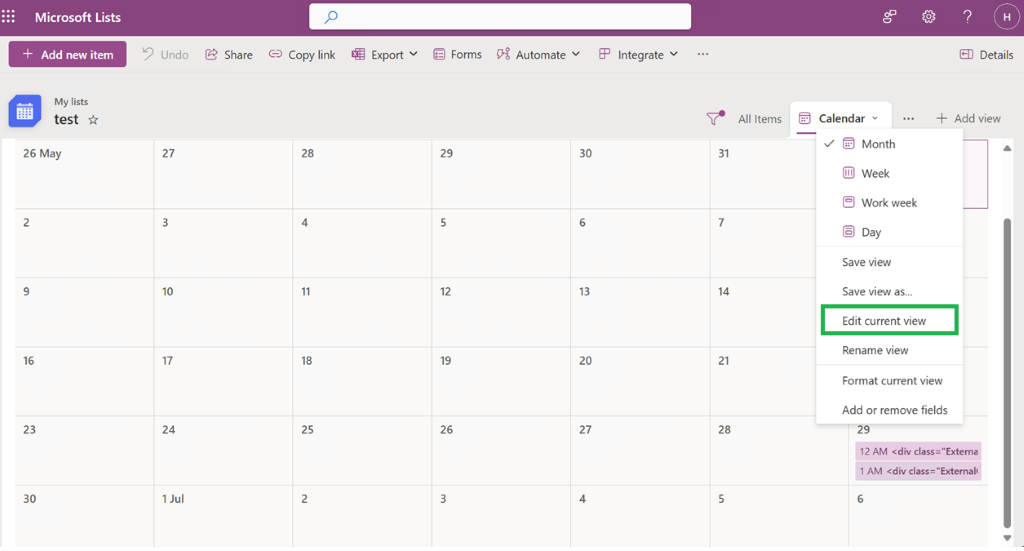Screen dimensions: 1024x551
Task: Expand the Automate dropdown chevron
Action: pos(575,54)
